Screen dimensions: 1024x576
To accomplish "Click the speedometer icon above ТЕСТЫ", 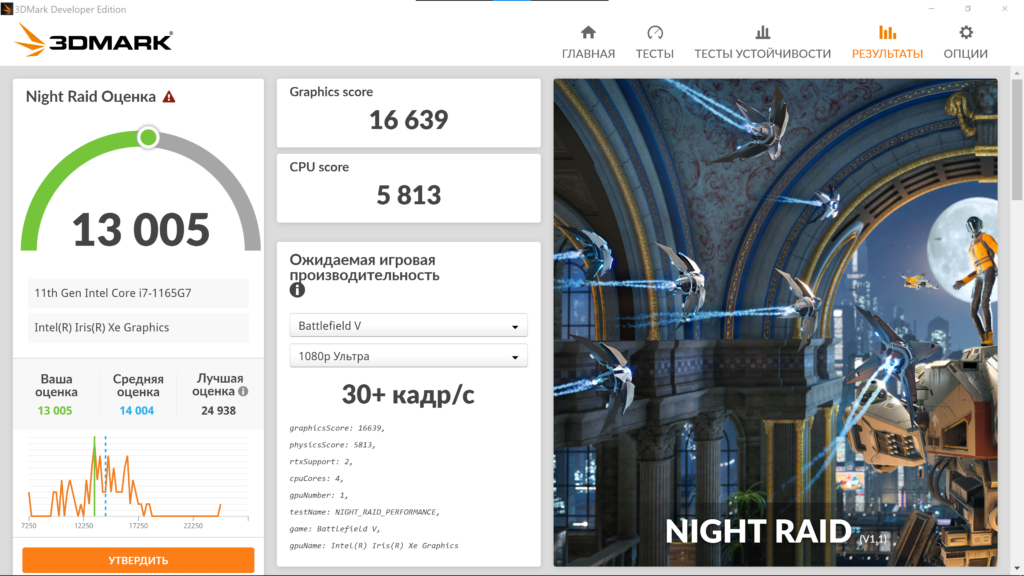I will (x=655, y=32).
